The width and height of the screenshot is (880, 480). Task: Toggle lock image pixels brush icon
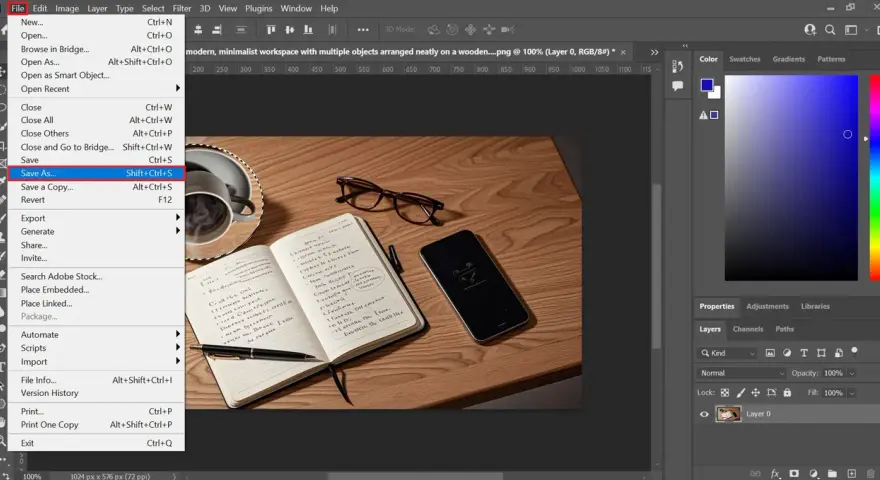(741, 393)
